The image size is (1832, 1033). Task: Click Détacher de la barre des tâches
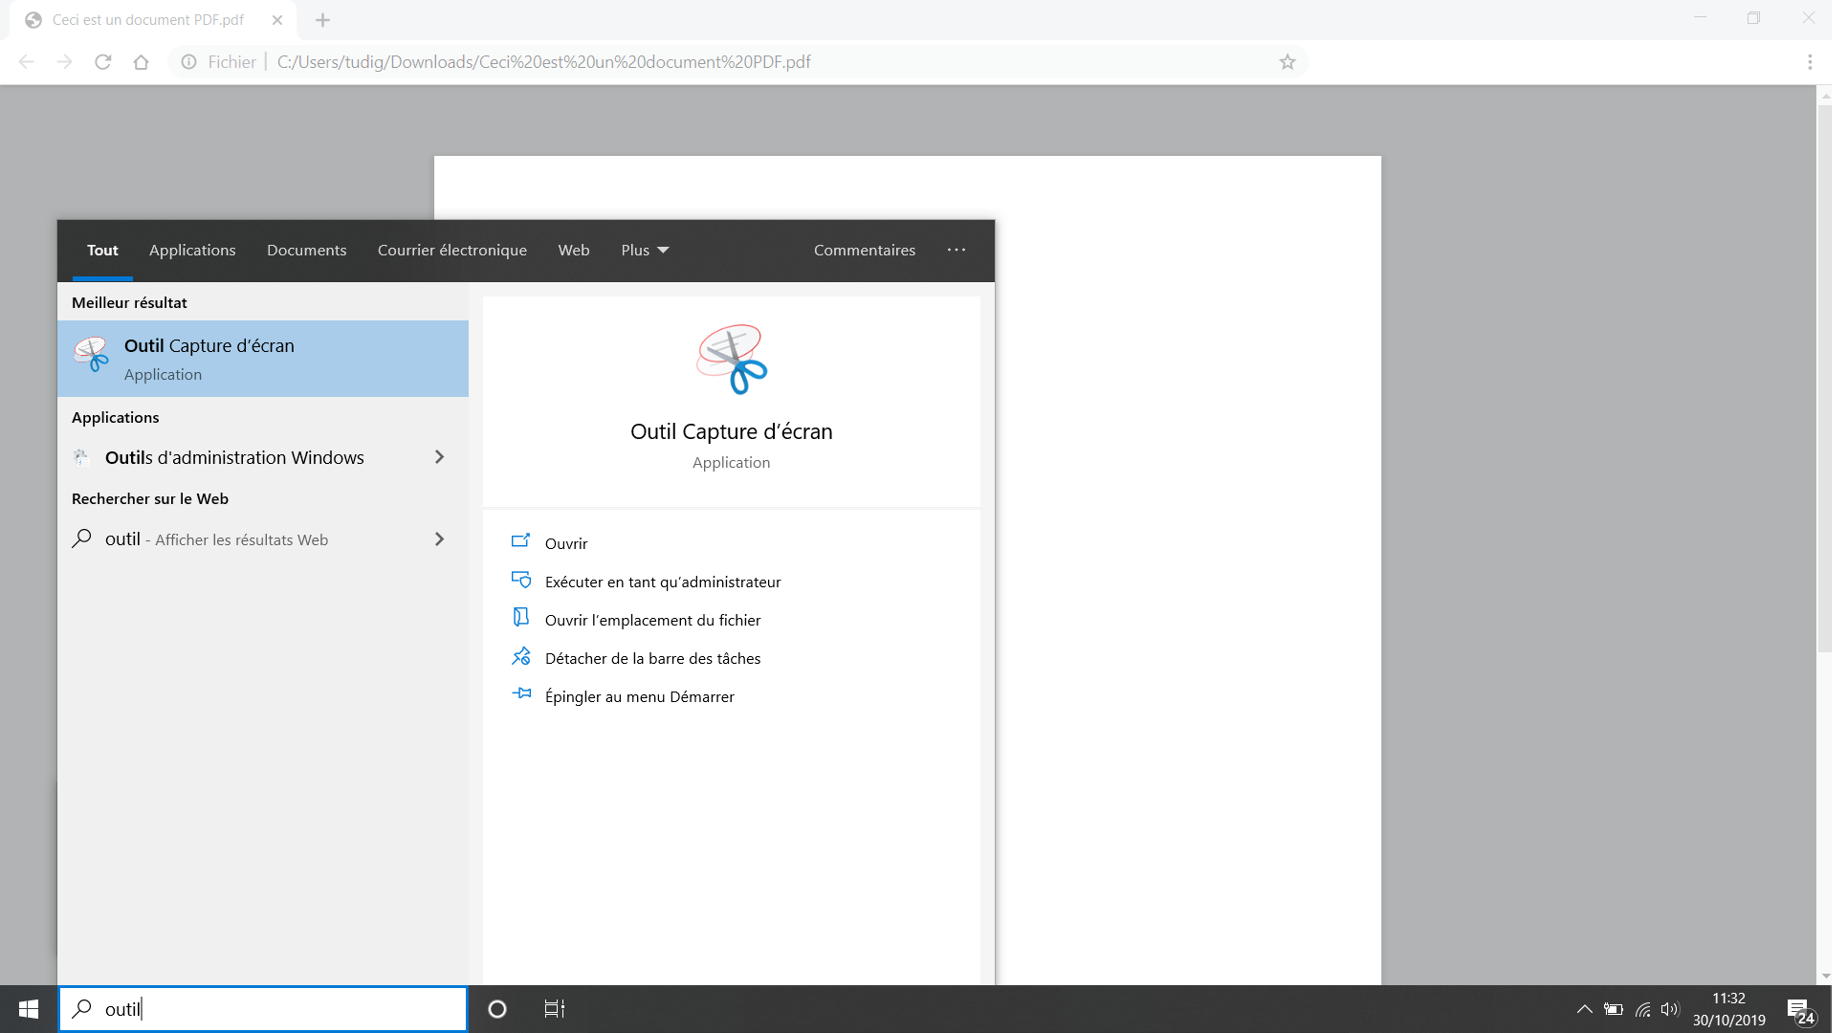click(x=653, y=658)
